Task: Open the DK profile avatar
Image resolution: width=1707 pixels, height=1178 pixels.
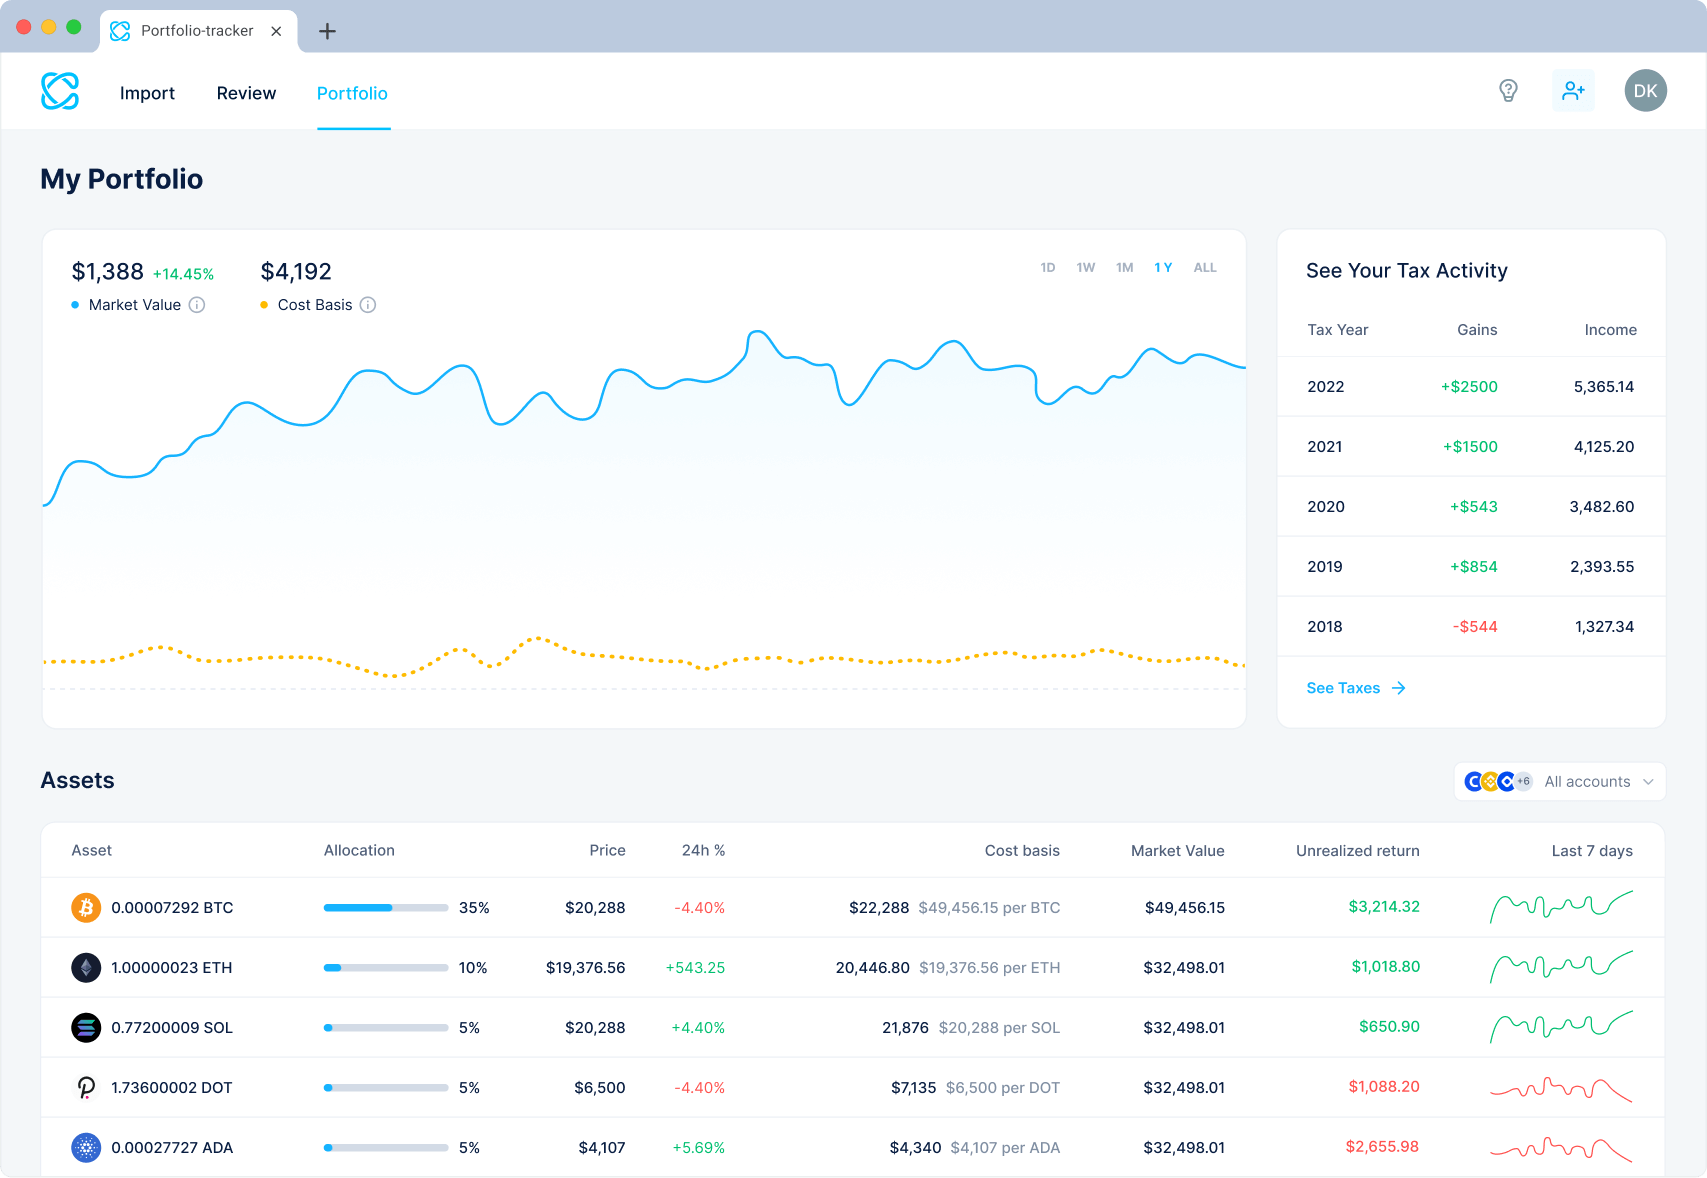Action: pyautogui.click(x=1645, y=90)
